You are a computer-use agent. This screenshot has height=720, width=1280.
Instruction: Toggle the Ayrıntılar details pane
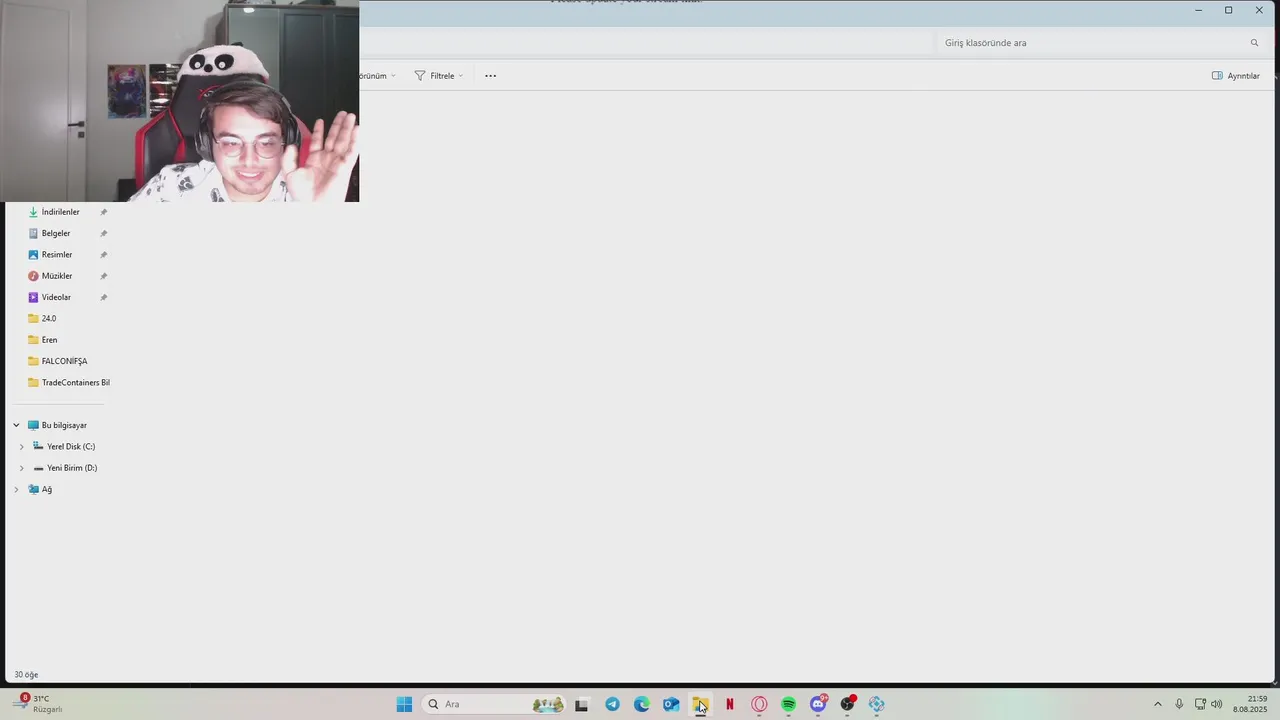[x=1235, y=76]
